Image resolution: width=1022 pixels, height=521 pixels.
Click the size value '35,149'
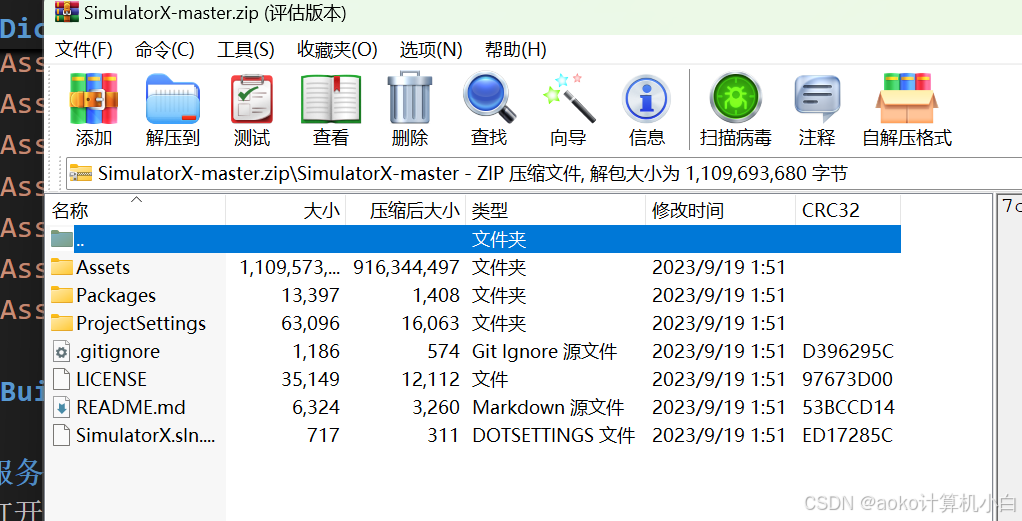click(310, 380)
